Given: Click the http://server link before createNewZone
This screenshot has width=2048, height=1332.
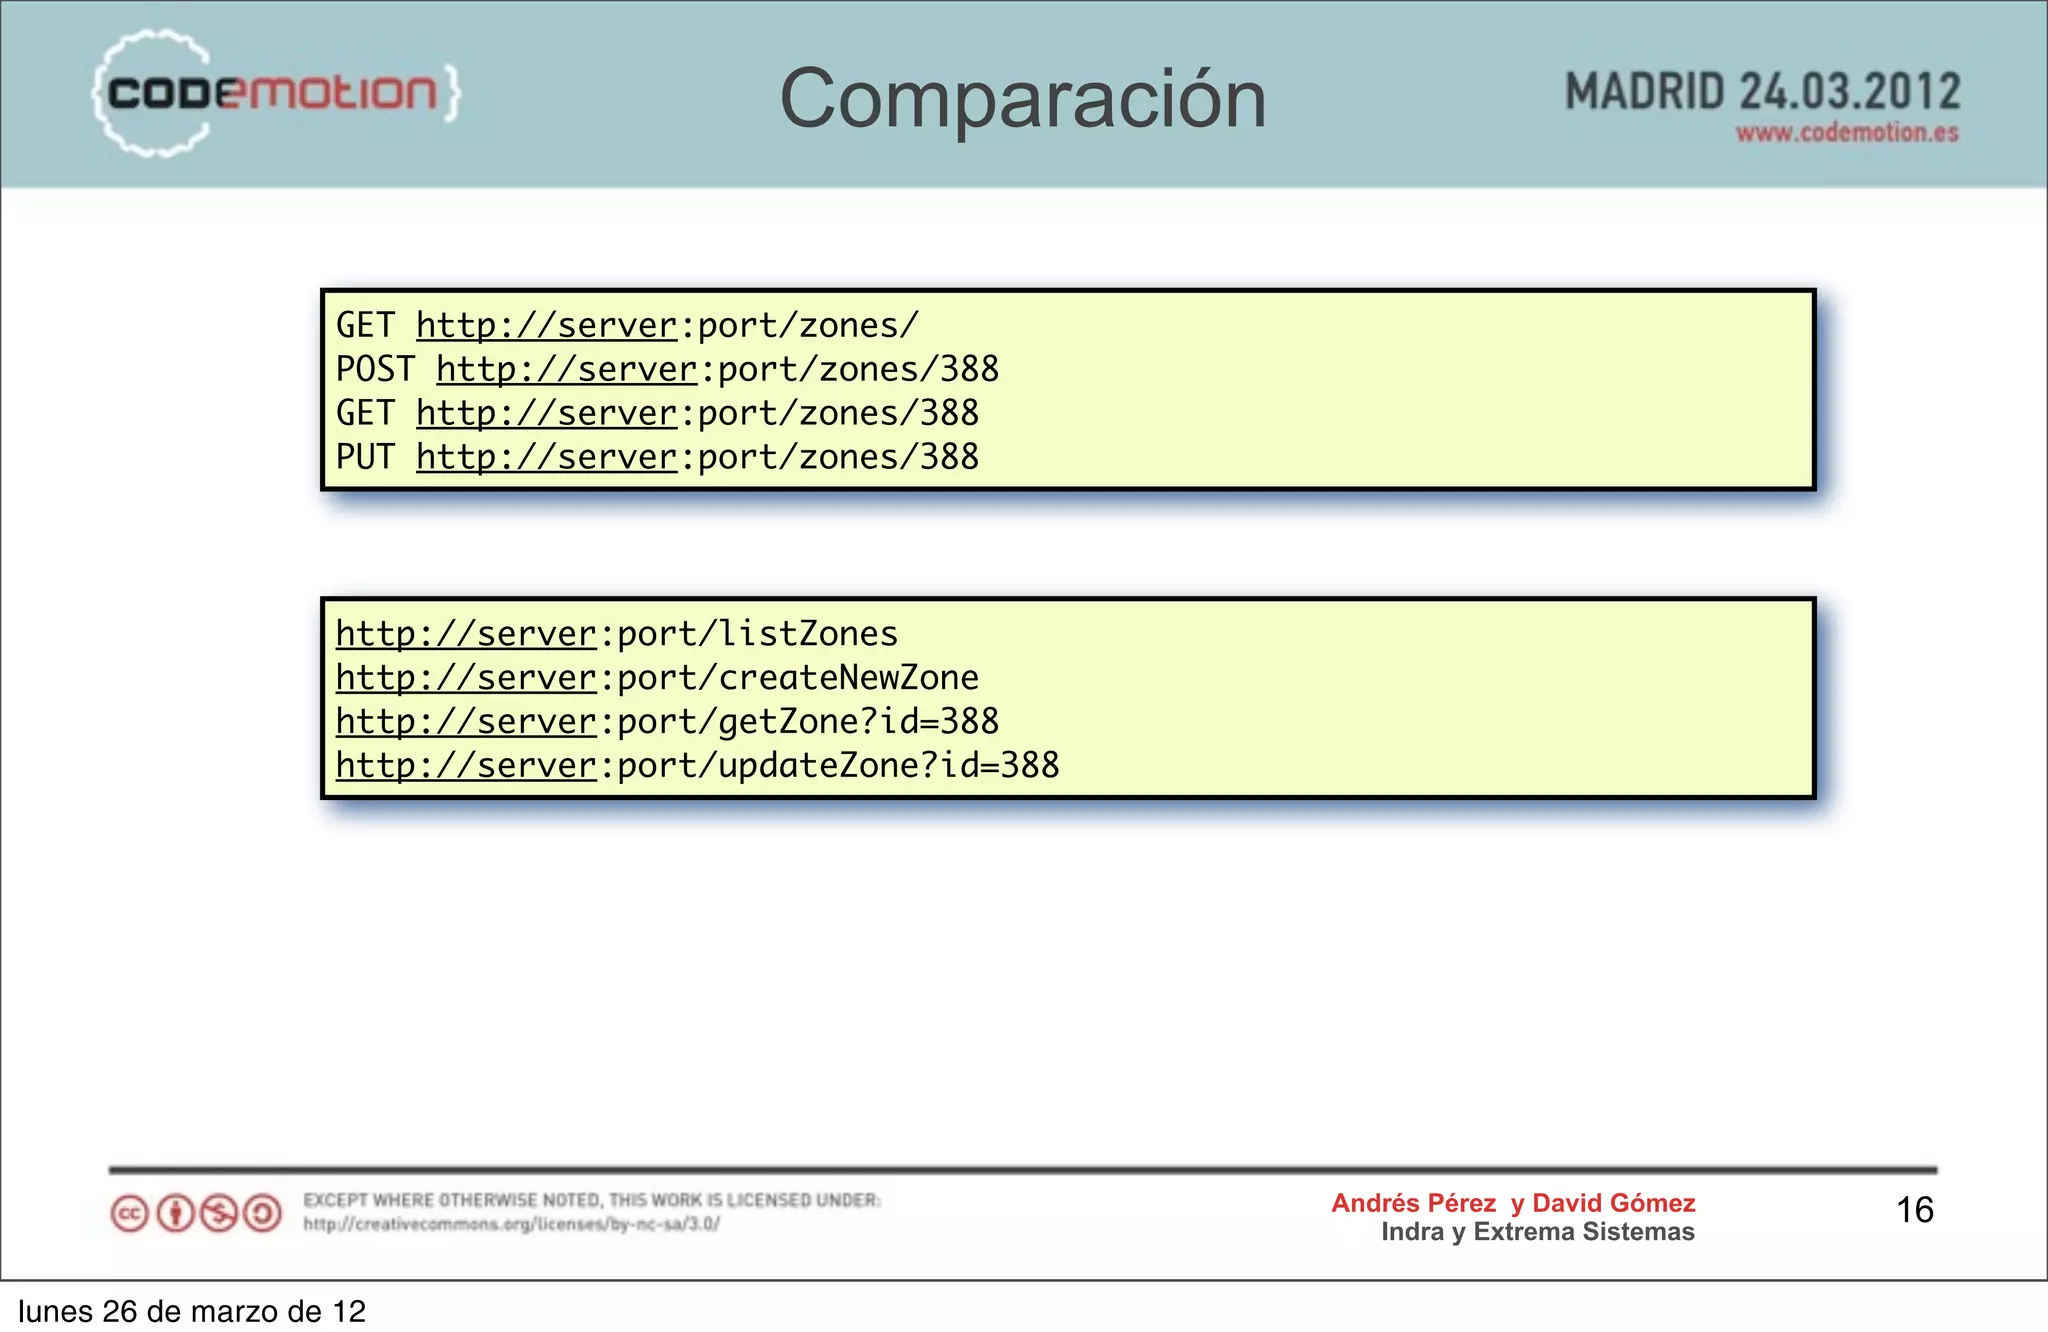Looking at the screenshot, I should (x=466, y=678).
